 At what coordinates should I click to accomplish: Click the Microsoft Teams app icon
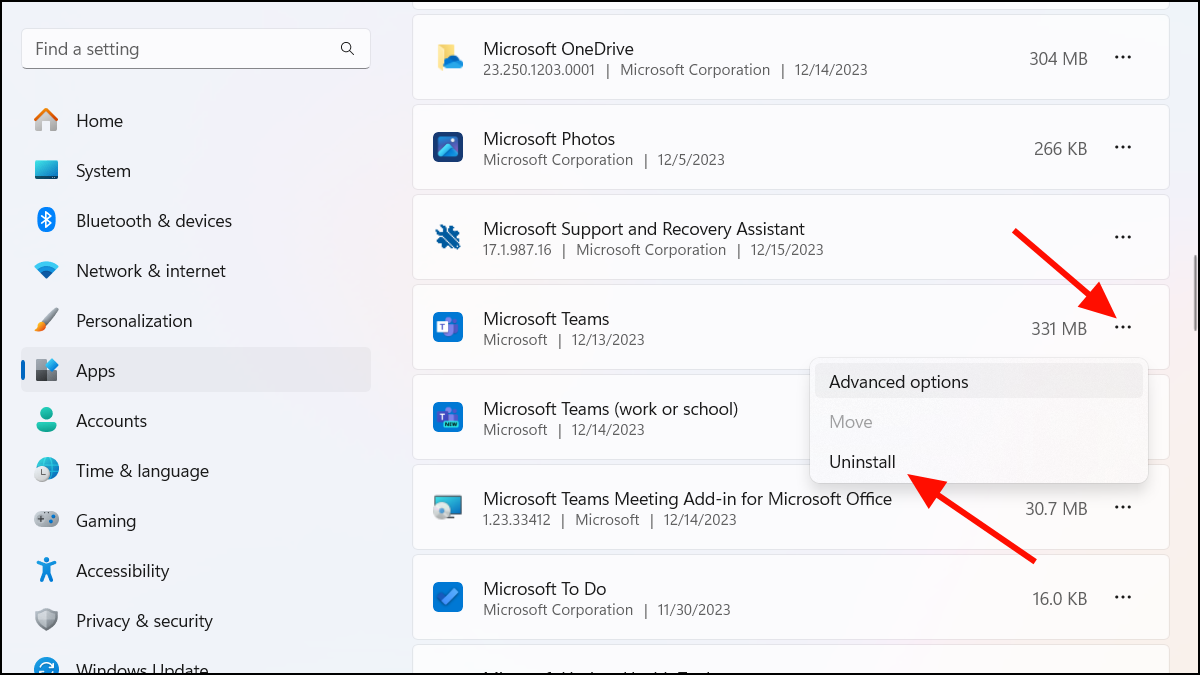click(448, 327)
